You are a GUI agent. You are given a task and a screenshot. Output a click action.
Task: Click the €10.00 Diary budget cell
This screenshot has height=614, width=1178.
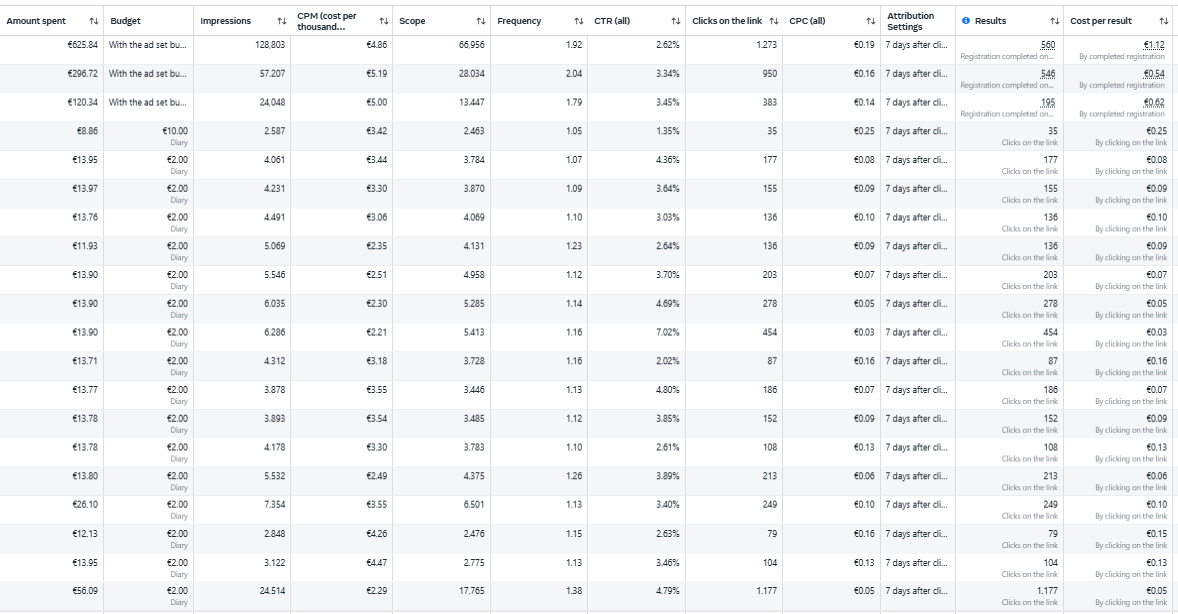(174, 131)
